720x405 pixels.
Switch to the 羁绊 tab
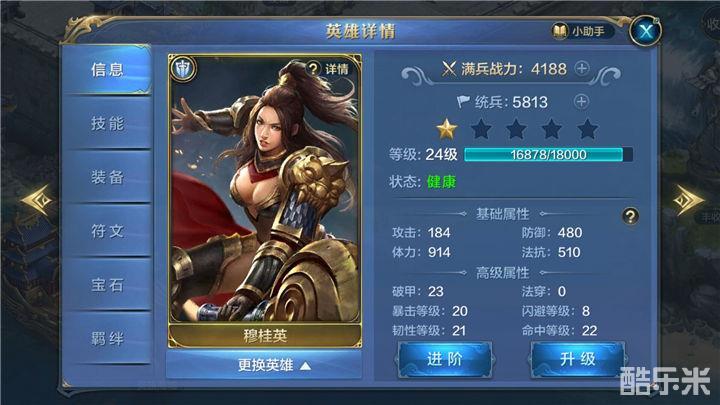click(107, 338)
